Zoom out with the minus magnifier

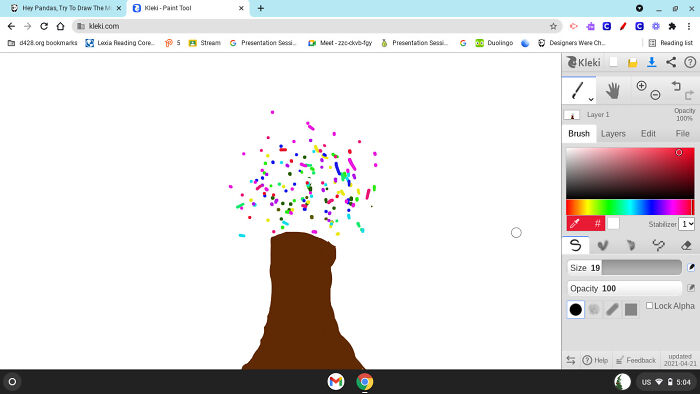[x=655, y=95]
